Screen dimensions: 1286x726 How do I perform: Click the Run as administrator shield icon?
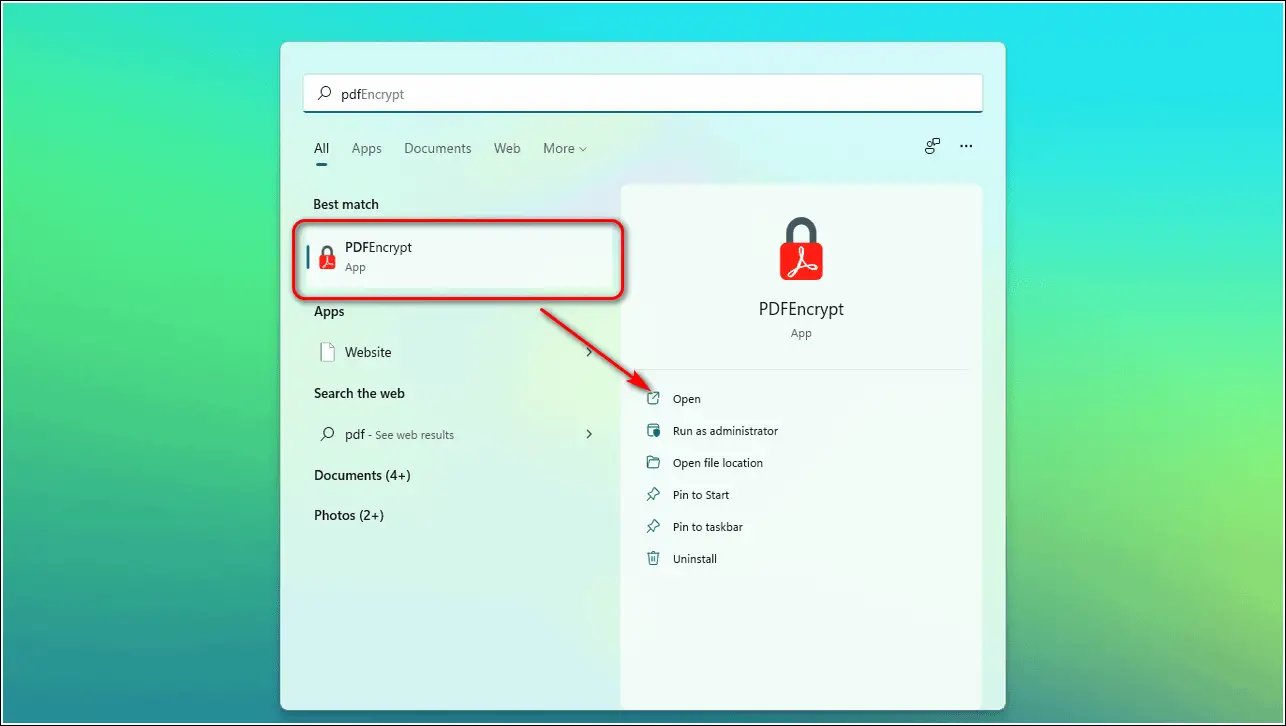point(653,430)
